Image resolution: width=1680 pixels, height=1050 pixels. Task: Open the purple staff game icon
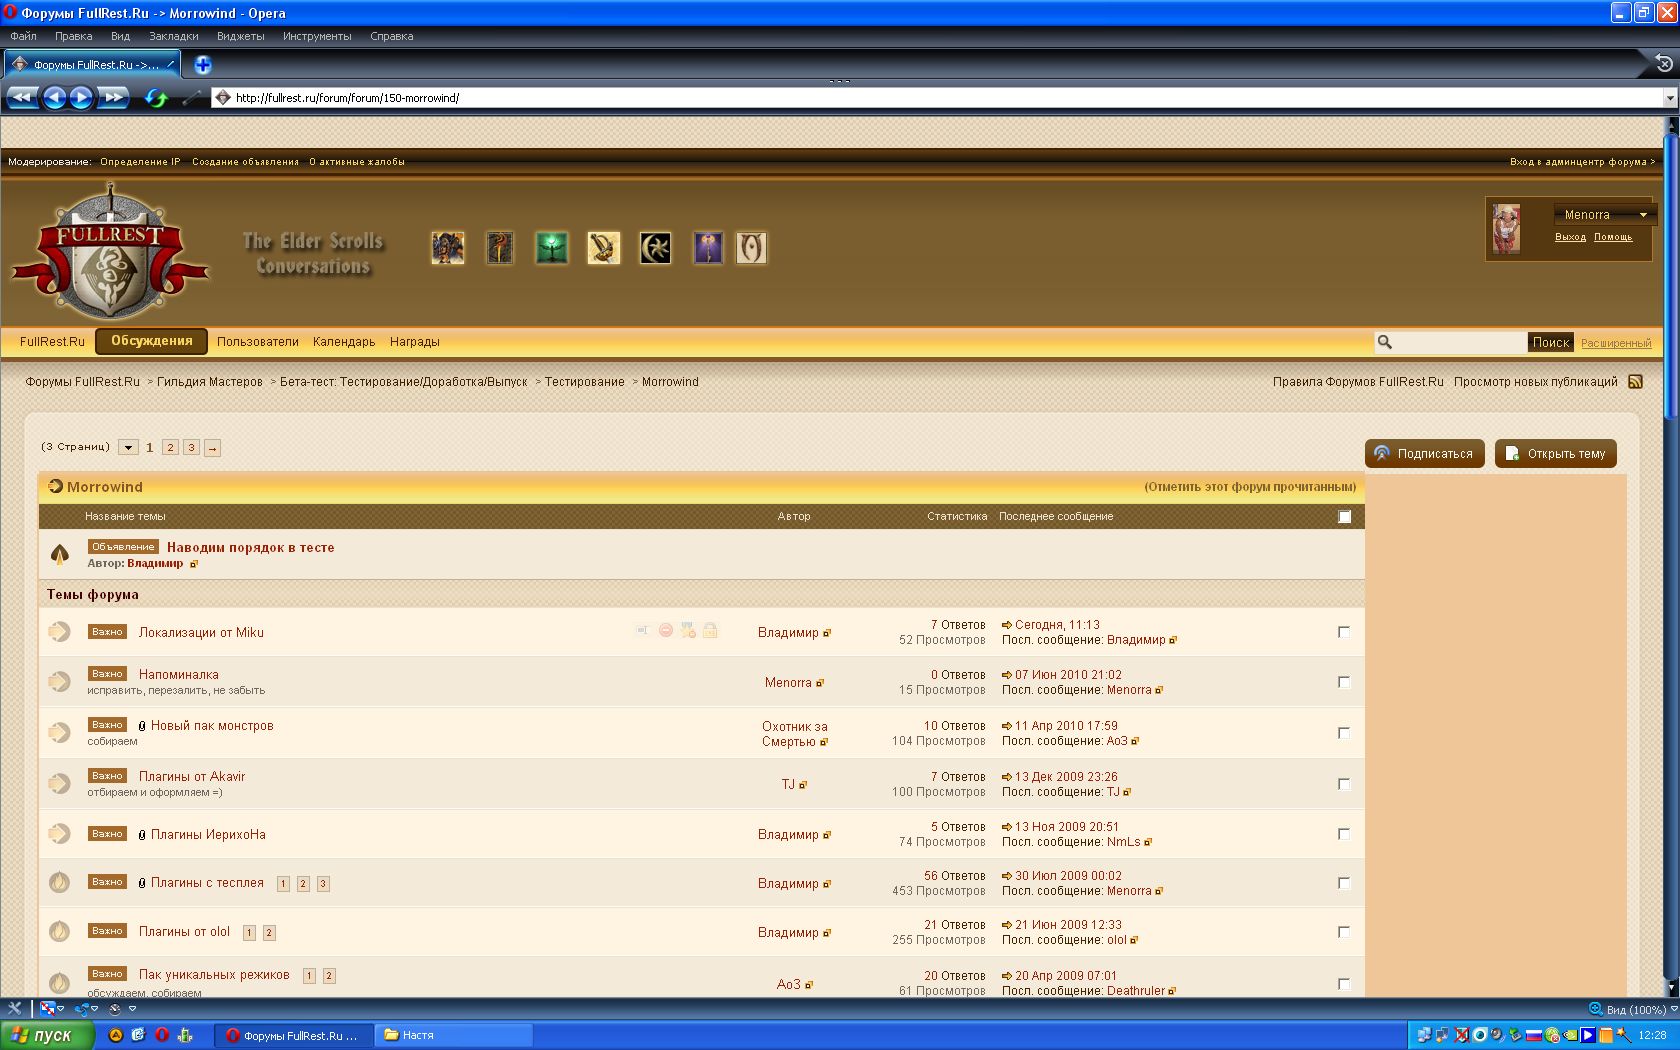point(708,248)
